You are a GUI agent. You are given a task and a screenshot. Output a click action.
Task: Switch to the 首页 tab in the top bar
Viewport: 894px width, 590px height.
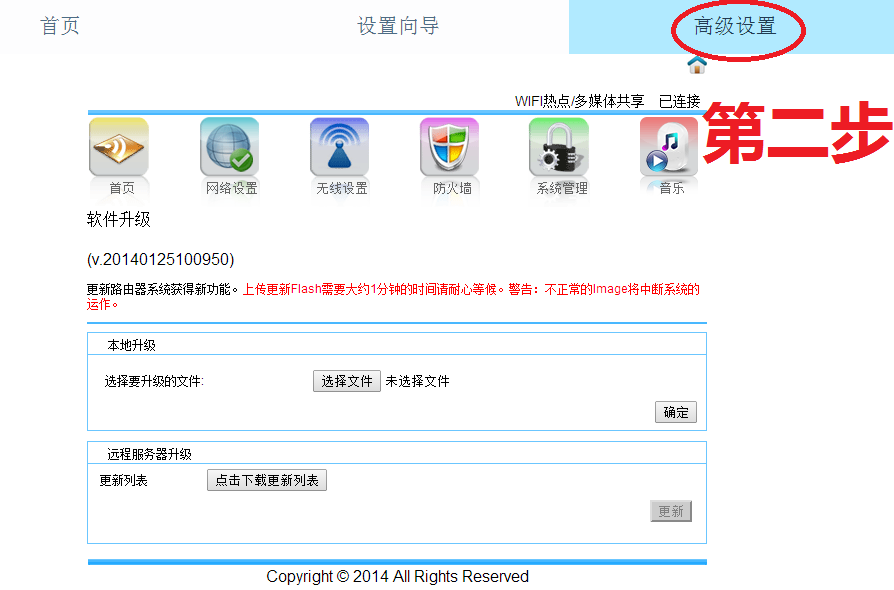pos(60,26)
